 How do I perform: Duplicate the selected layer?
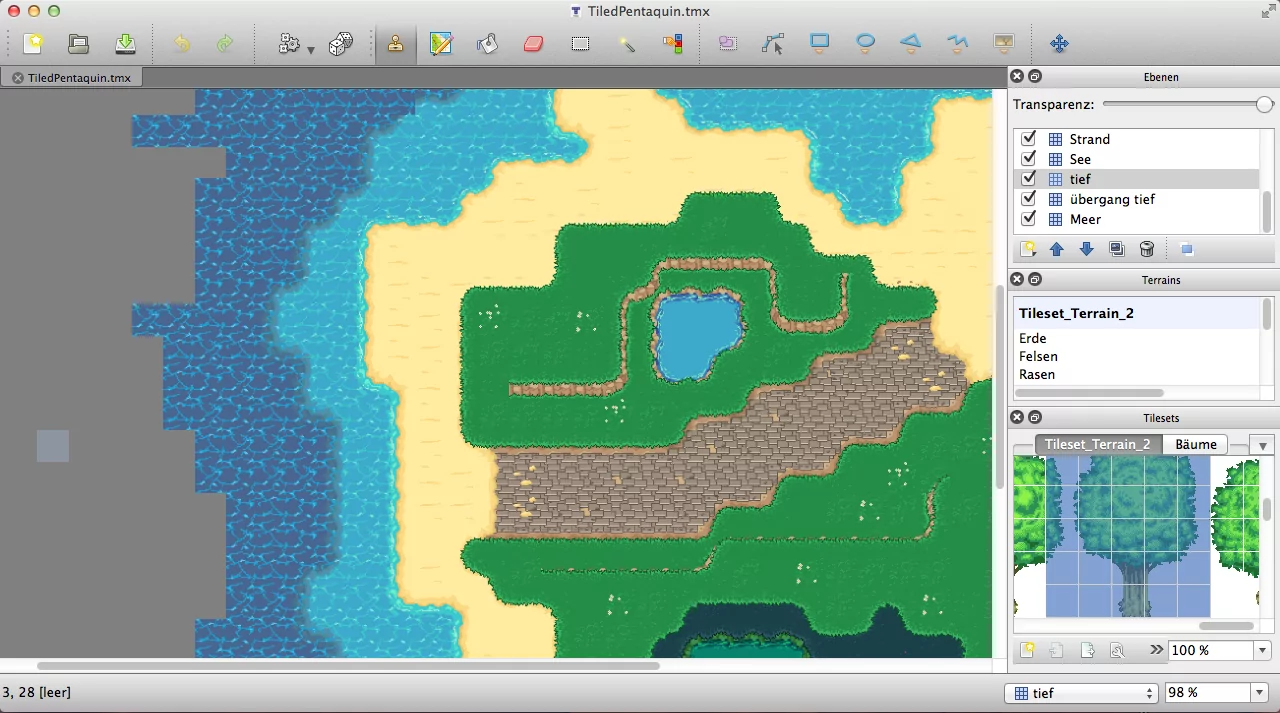pos(1117,249)
